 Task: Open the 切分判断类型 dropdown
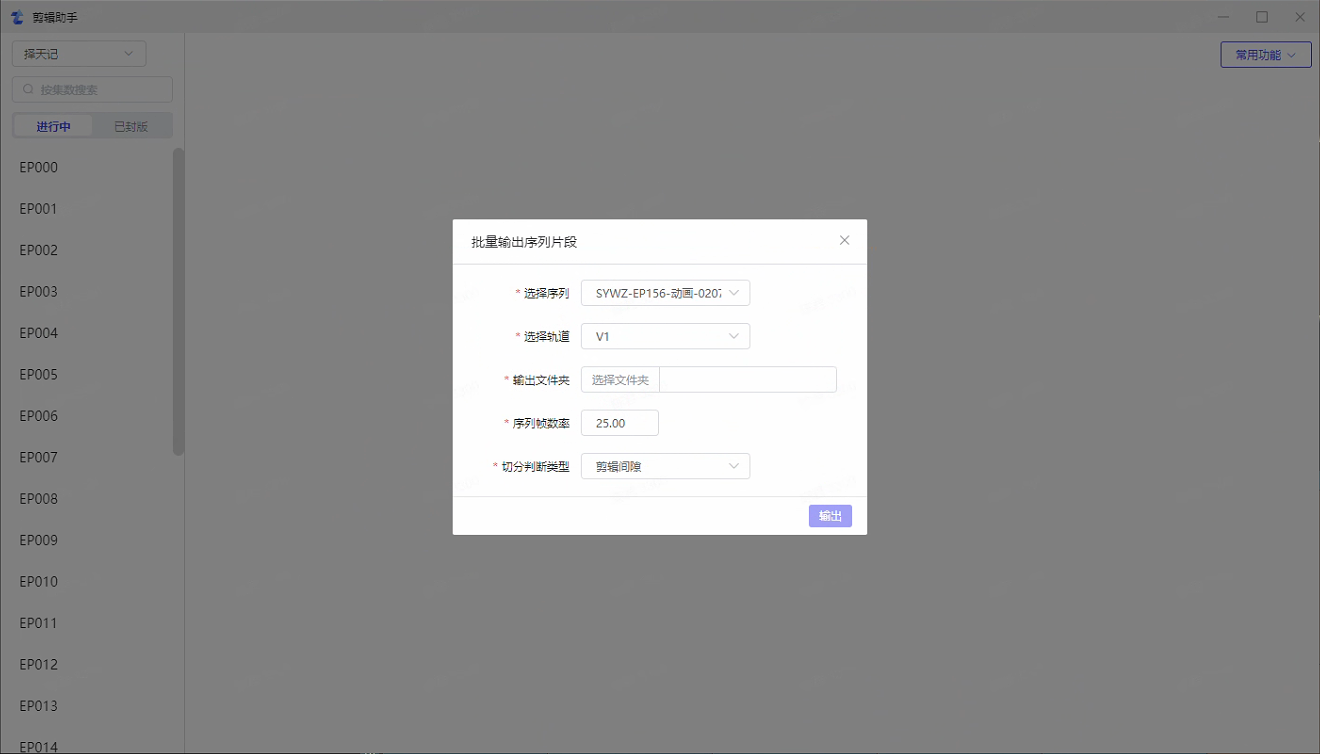[x=665, y=466]
